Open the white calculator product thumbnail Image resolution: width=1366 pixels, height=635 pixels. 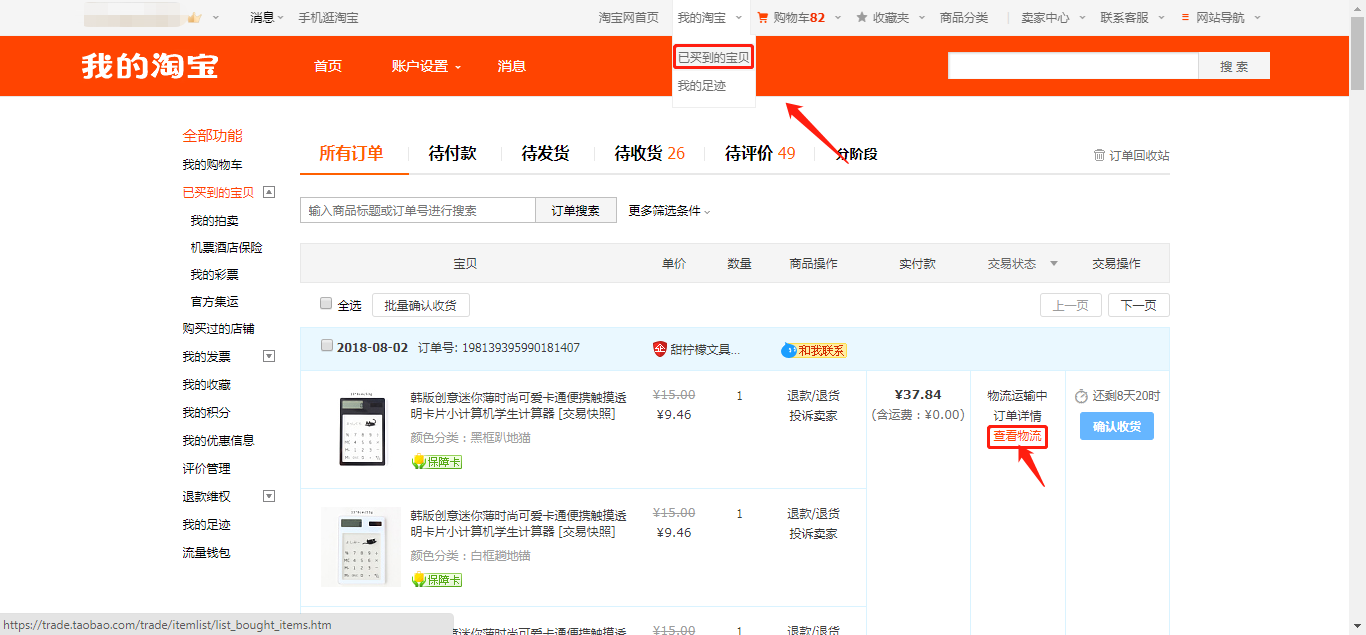tap(361, 546)
